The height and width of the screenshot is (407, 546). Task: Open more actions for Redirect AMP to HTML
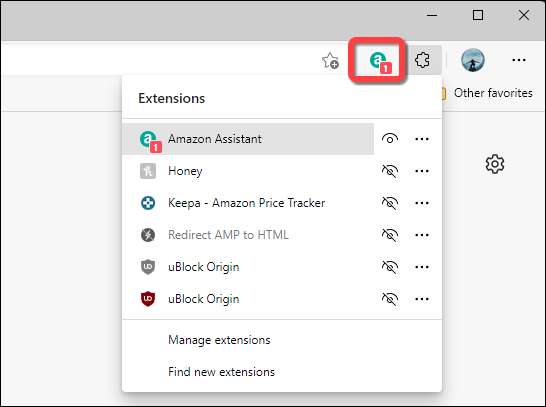tap(422, 235)
